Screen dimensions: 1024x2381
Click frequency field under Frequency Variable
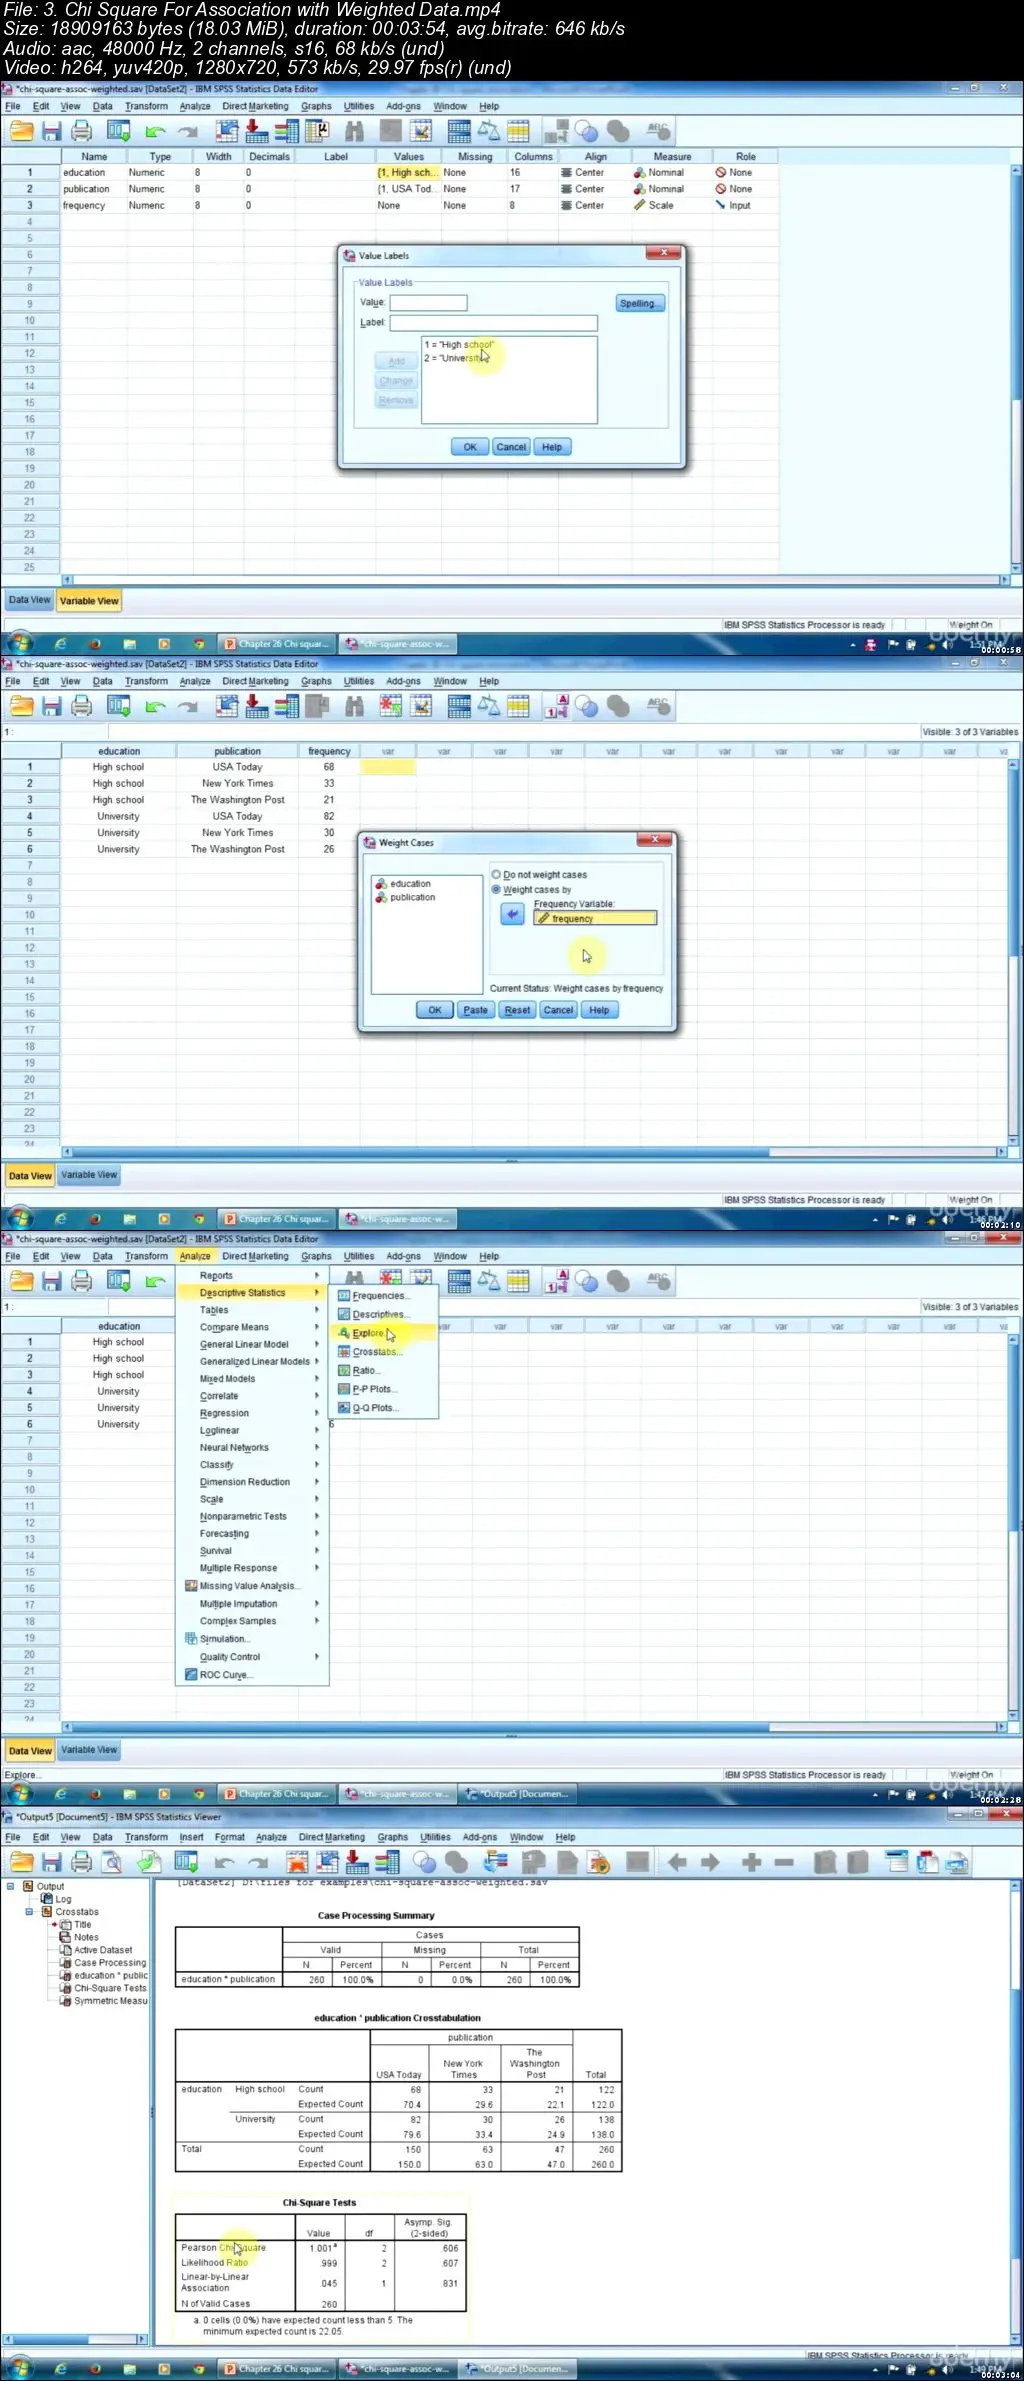pos(595,918)
